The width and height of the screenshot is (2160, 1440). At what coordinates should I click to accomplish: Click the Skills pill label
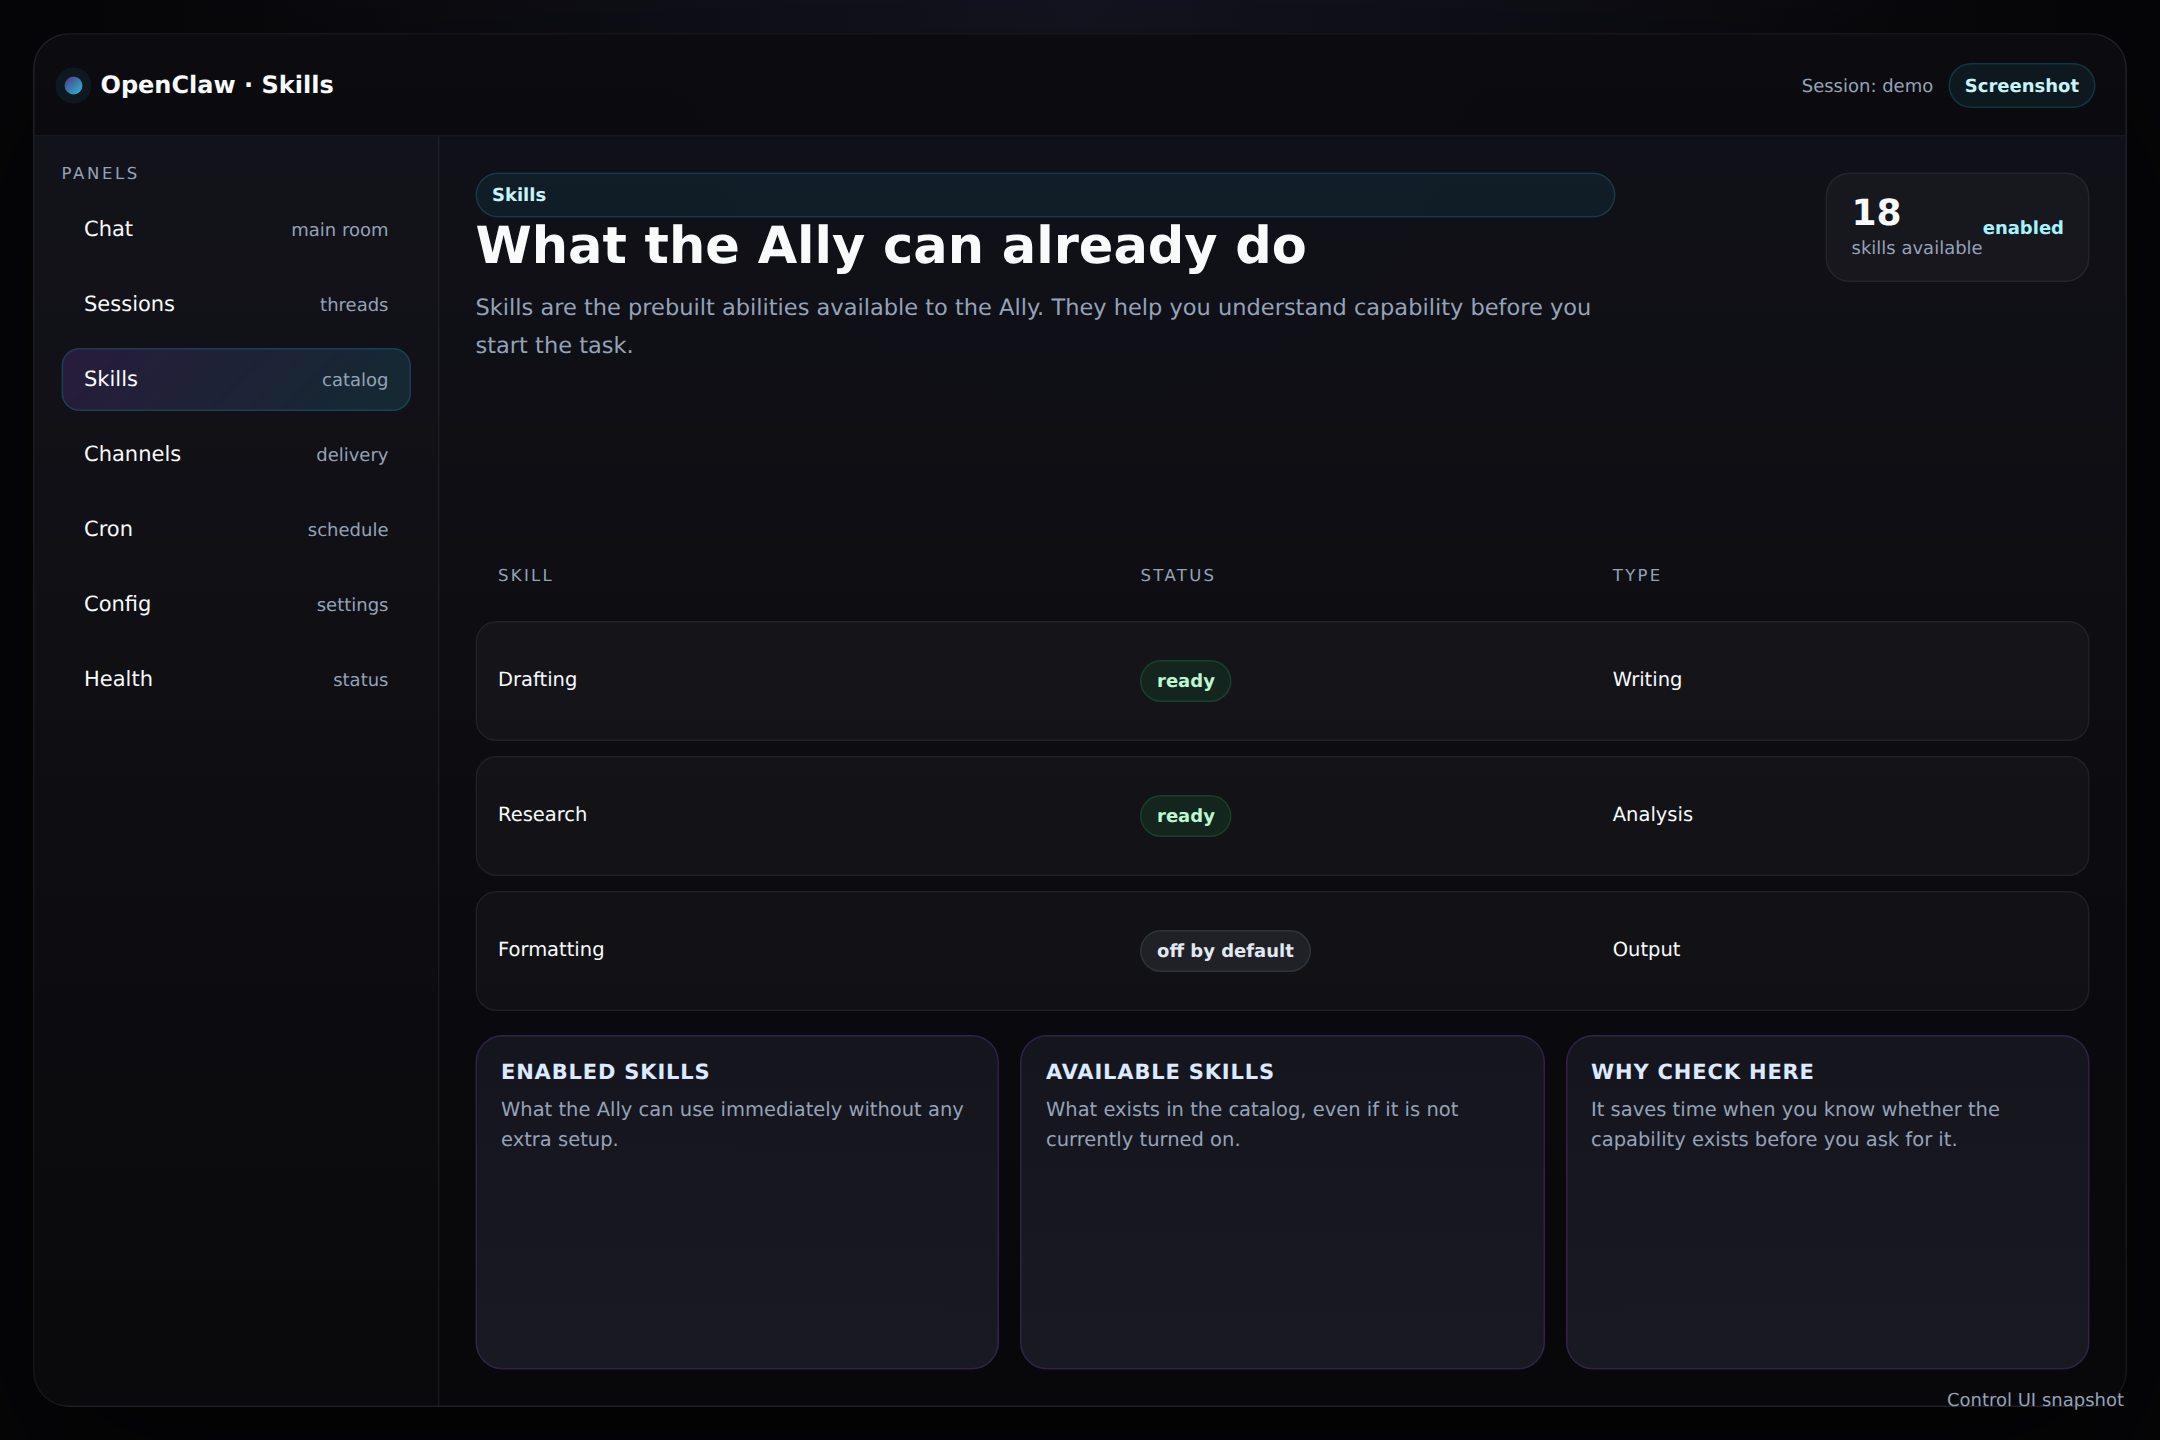point(1045,195)
